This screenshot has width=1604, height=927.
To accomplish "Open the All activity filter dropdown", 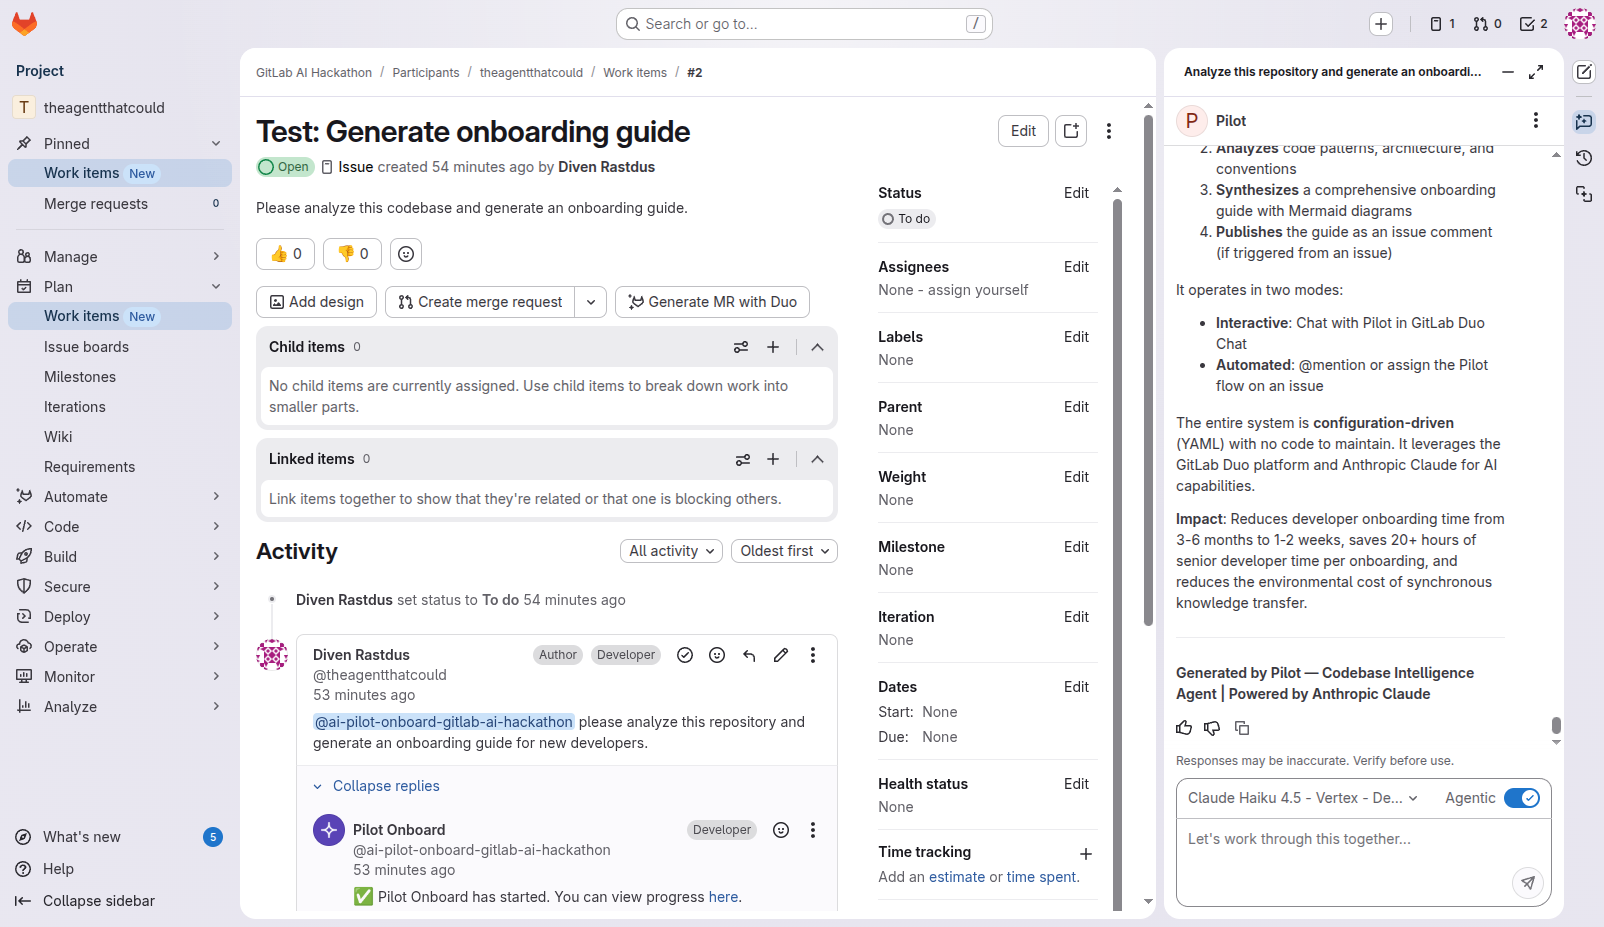I will [x=671, y=551].
